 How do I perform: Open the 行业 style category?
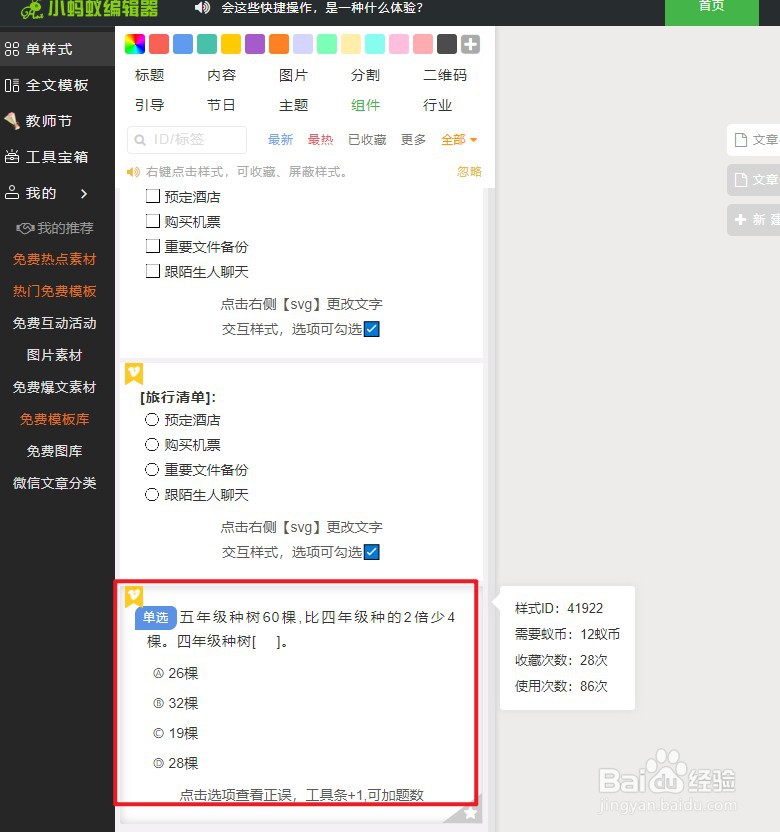[x=437, y=105]
